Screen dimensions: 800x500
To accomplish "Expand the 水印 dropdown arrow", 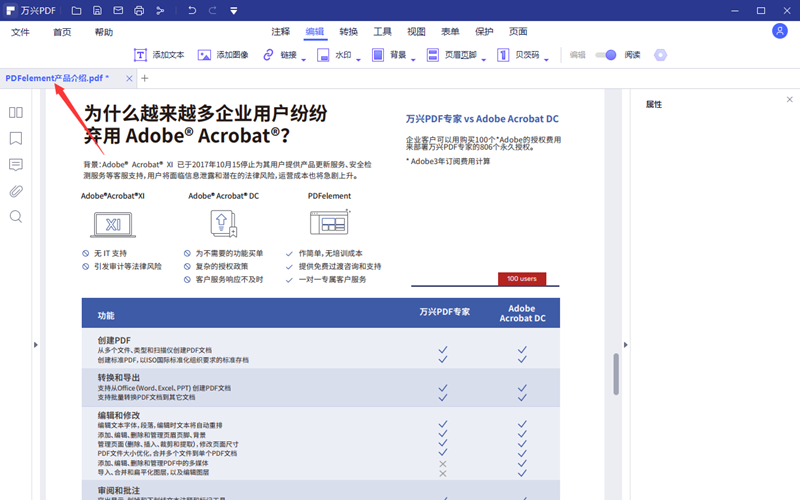I will (x=359, y=59).
